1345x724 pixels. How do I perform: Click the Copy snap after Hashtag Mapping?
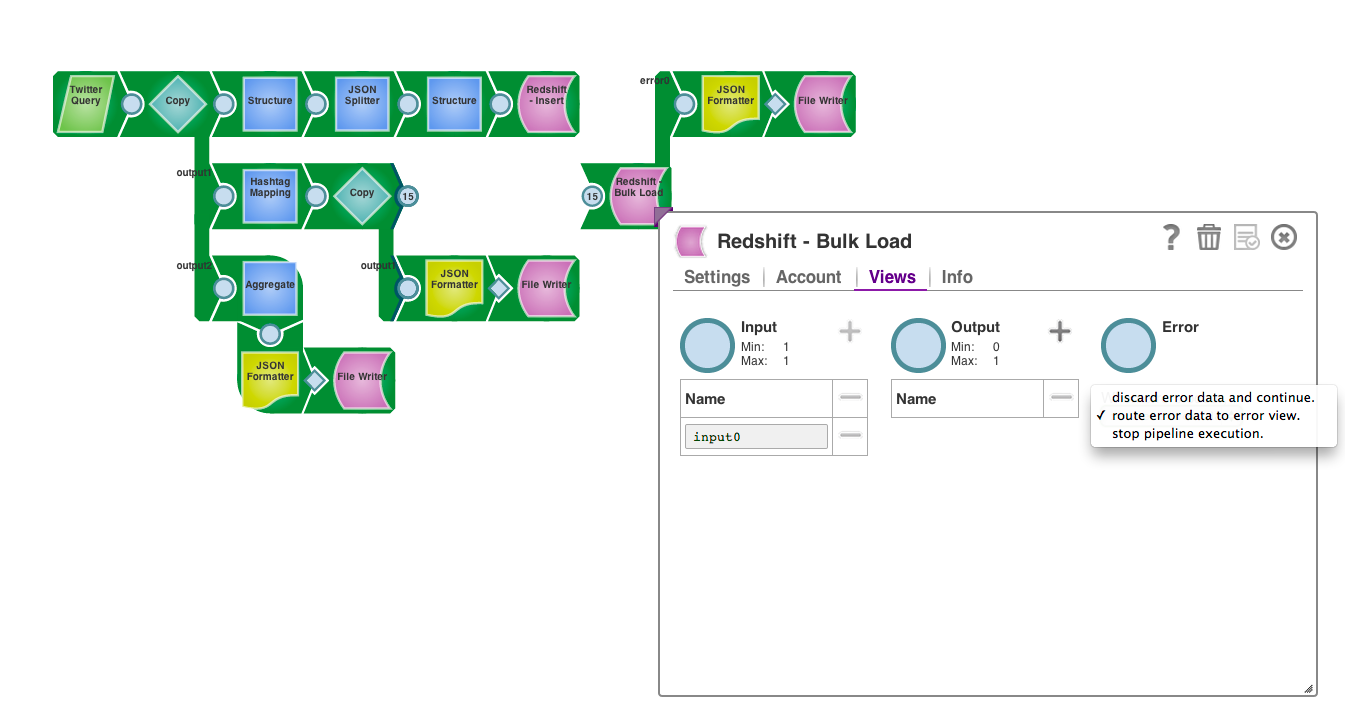pyautogui.click(x=362, y=195)
